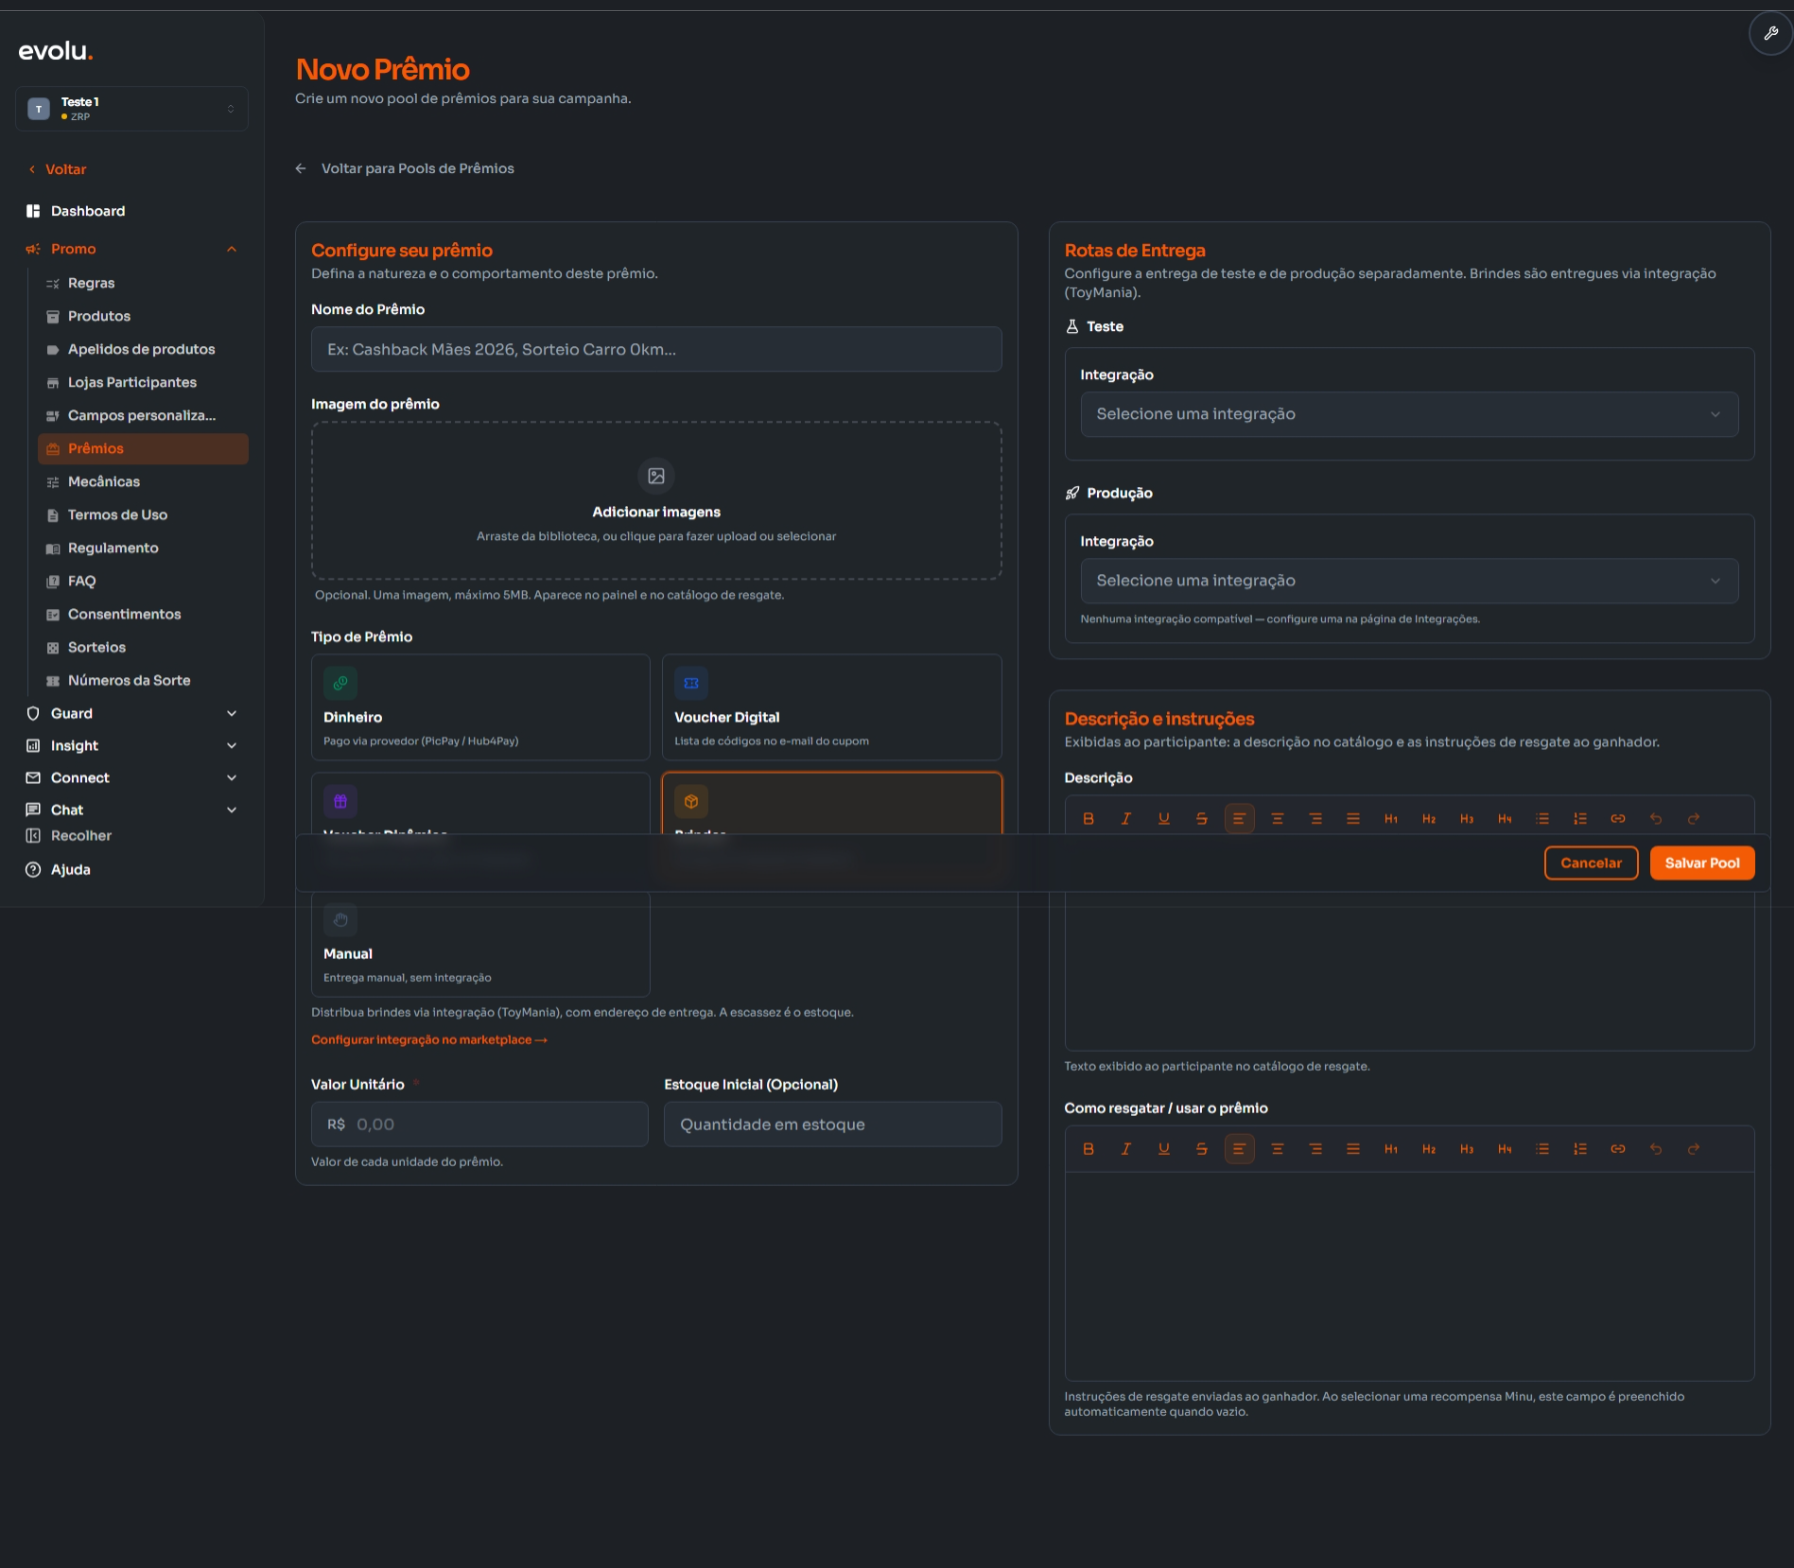Apply H1 heading in Como resgatar editor
Screen dimensions: 1794x1568
(x=1390, y=1149)
